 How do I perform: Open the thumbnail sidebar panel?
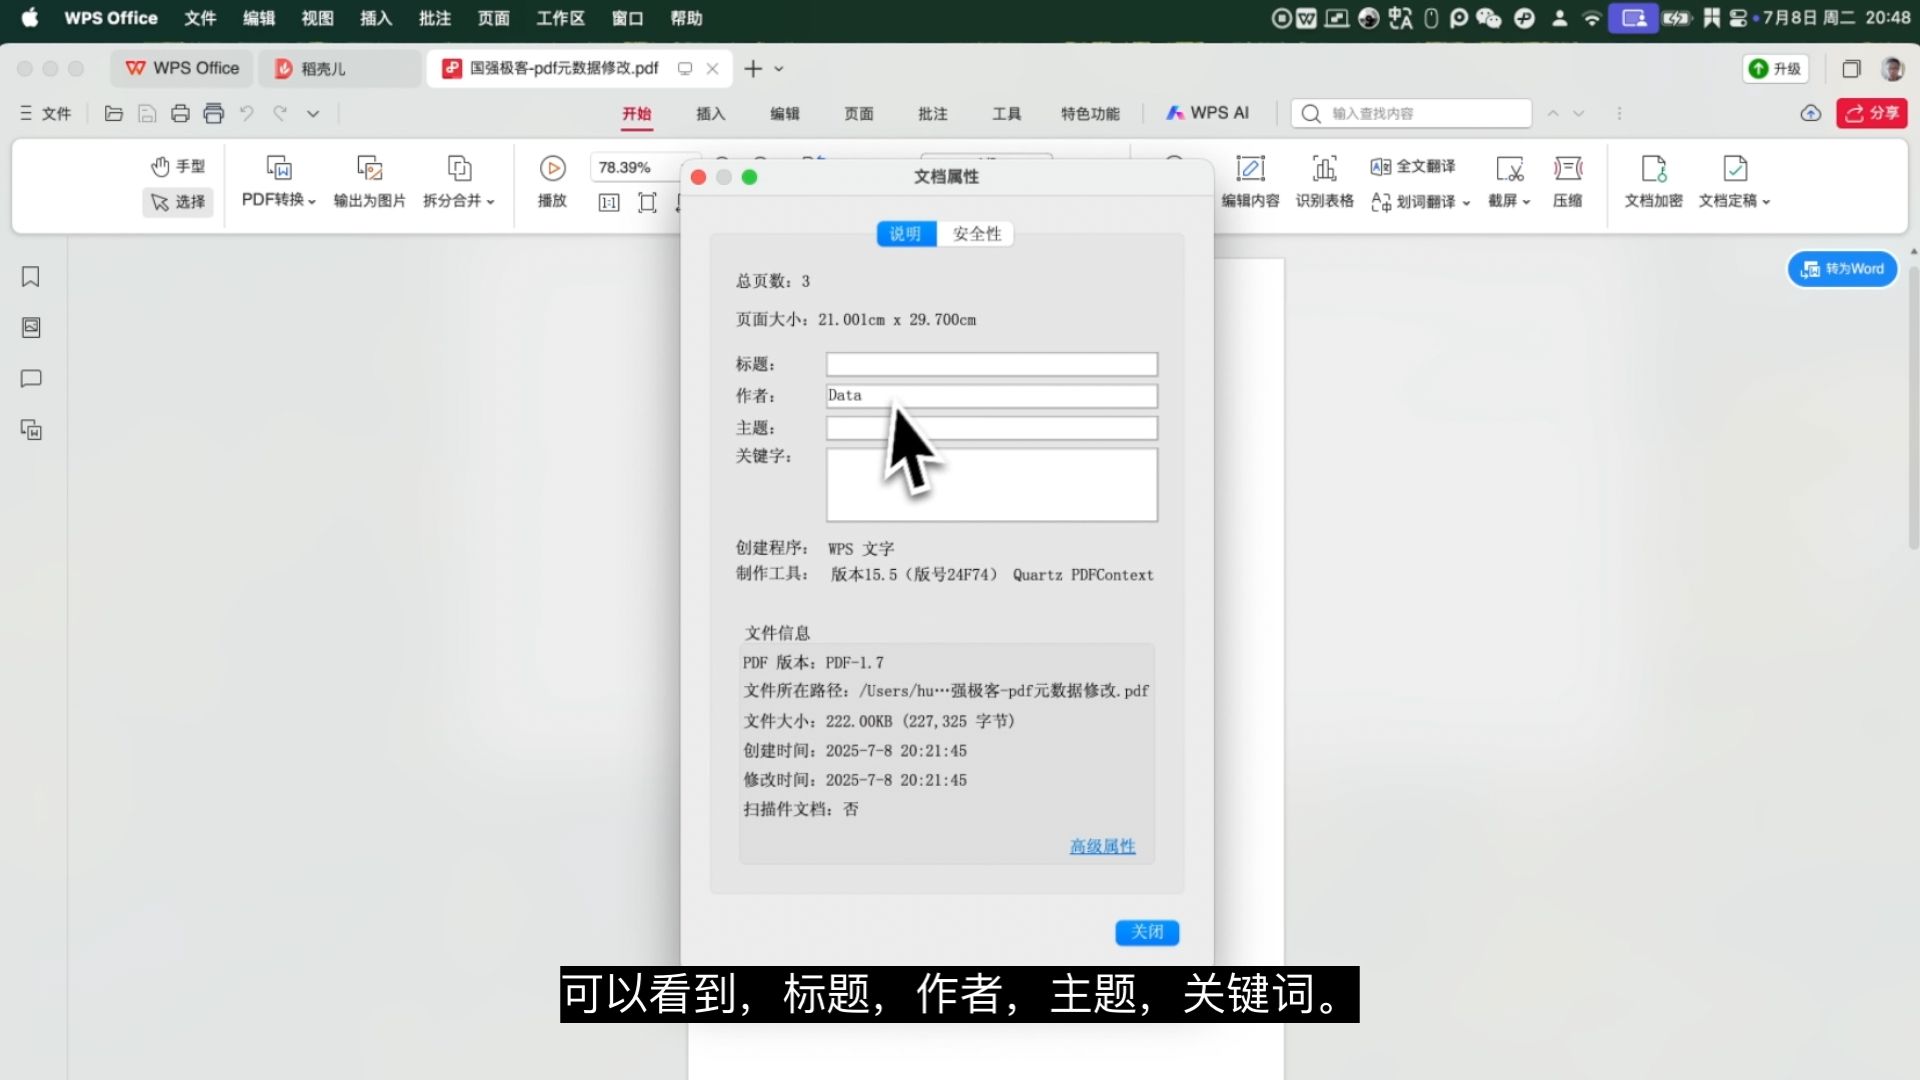coord(31,328)
